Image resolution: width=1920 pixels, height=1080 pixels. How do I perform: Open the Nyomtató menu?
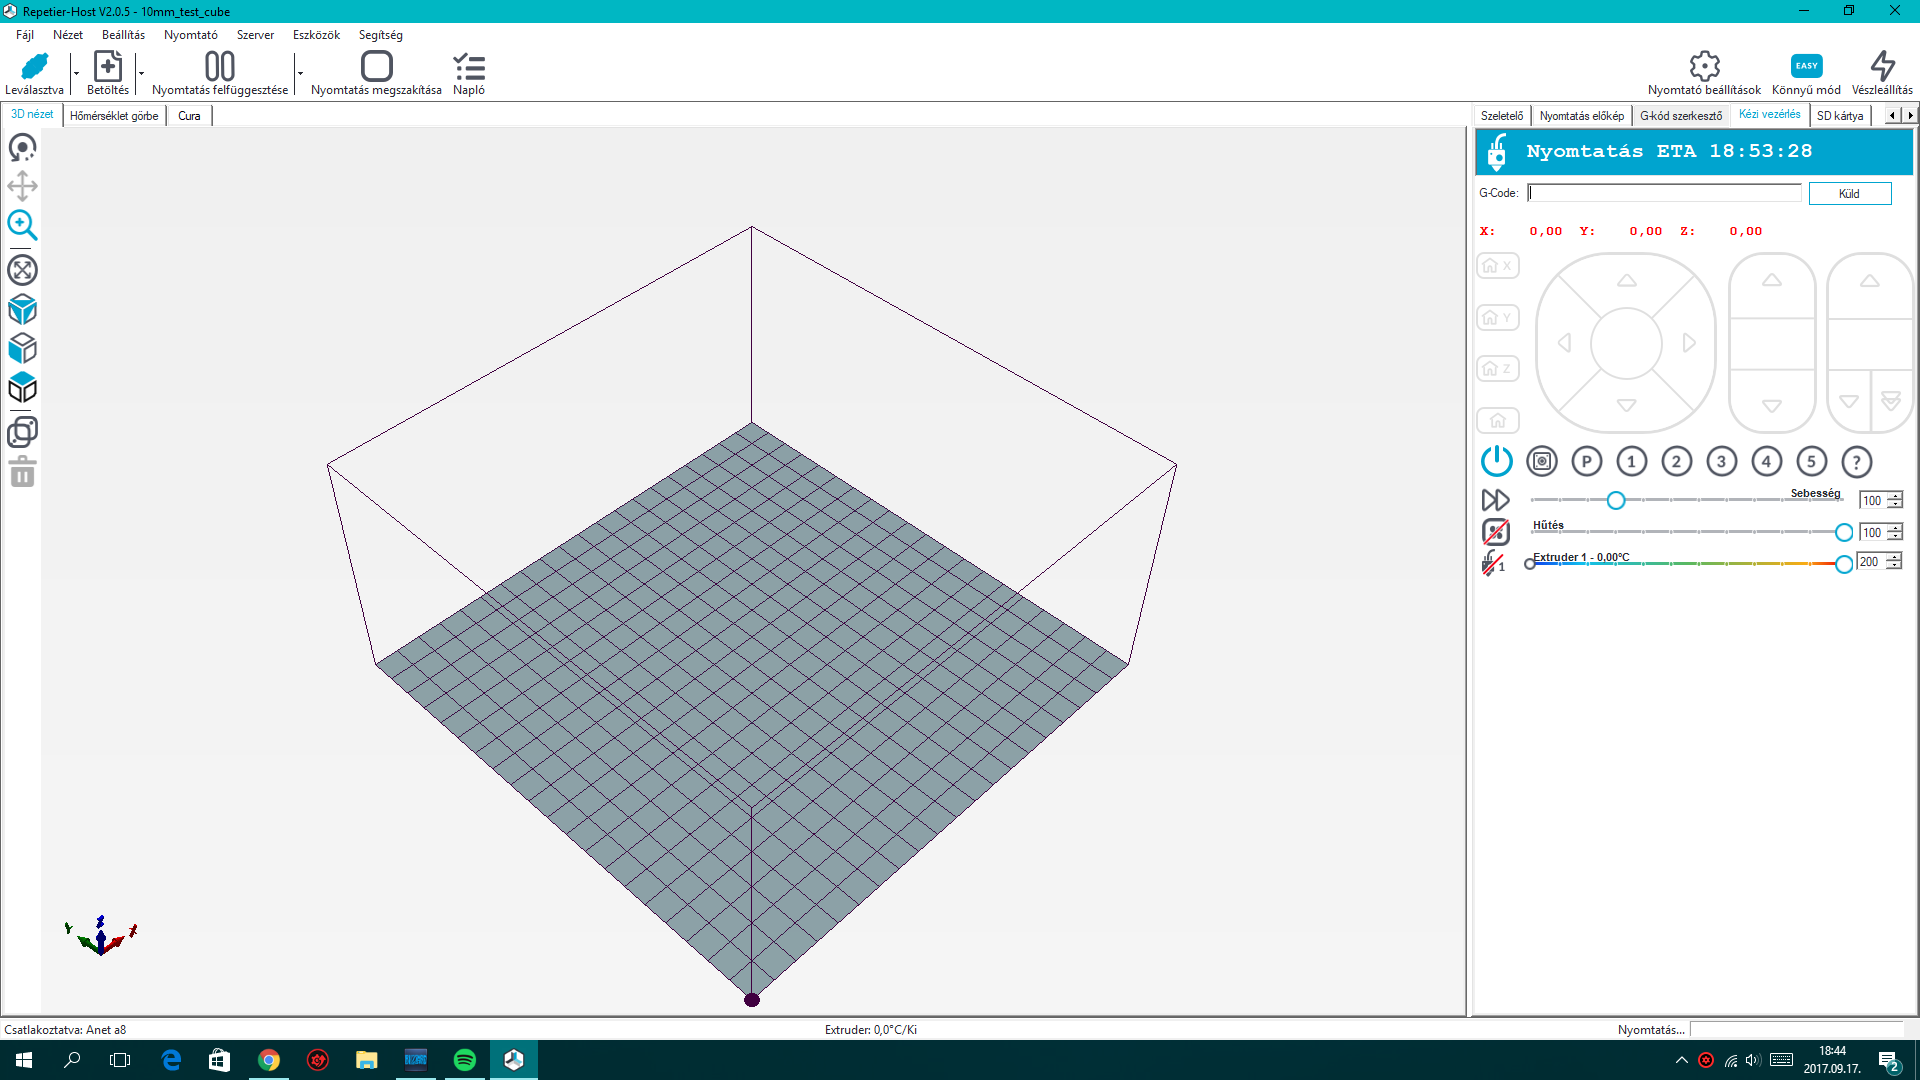coord(190,35)
